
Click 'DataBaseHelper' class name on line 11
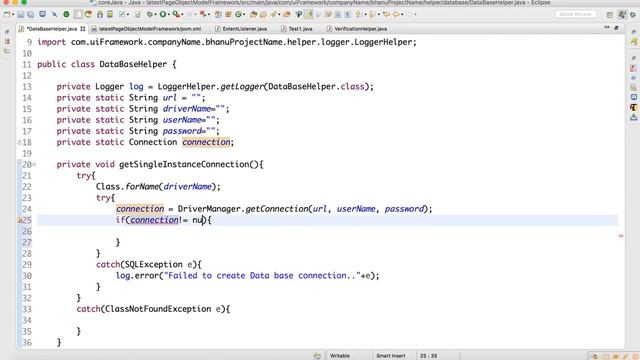(133, 64)
